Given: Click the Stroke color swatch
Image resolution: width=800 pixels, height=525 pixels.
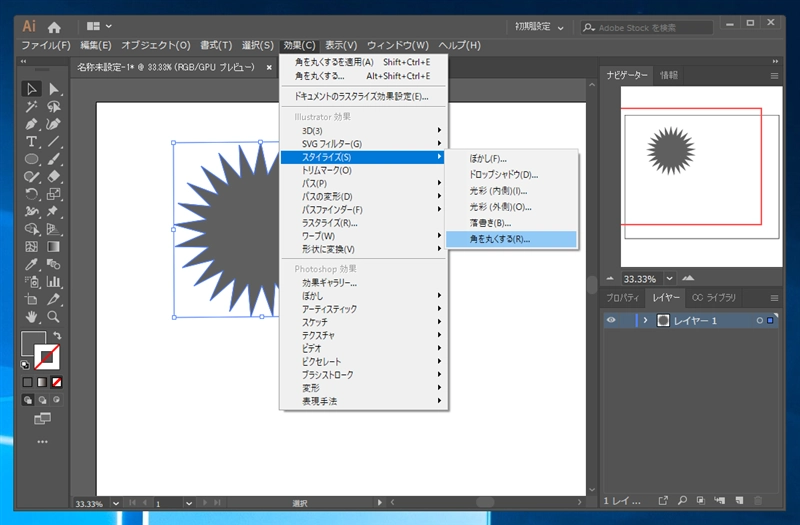Looking at the screenshot, I should pyautogui.click(x=47, y=357).
